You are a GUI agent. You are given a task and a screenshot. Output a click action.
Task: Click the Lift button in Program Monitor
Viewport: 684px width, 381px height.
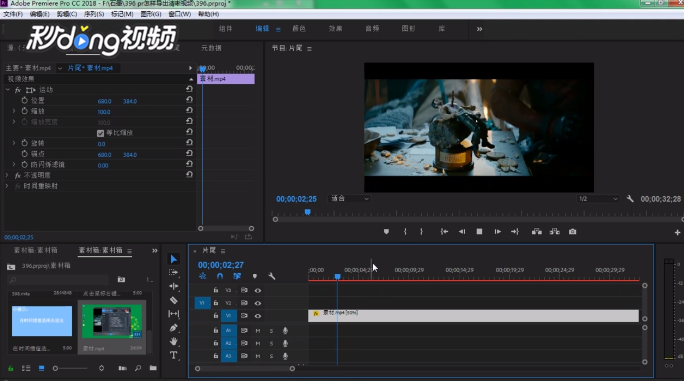537,232
